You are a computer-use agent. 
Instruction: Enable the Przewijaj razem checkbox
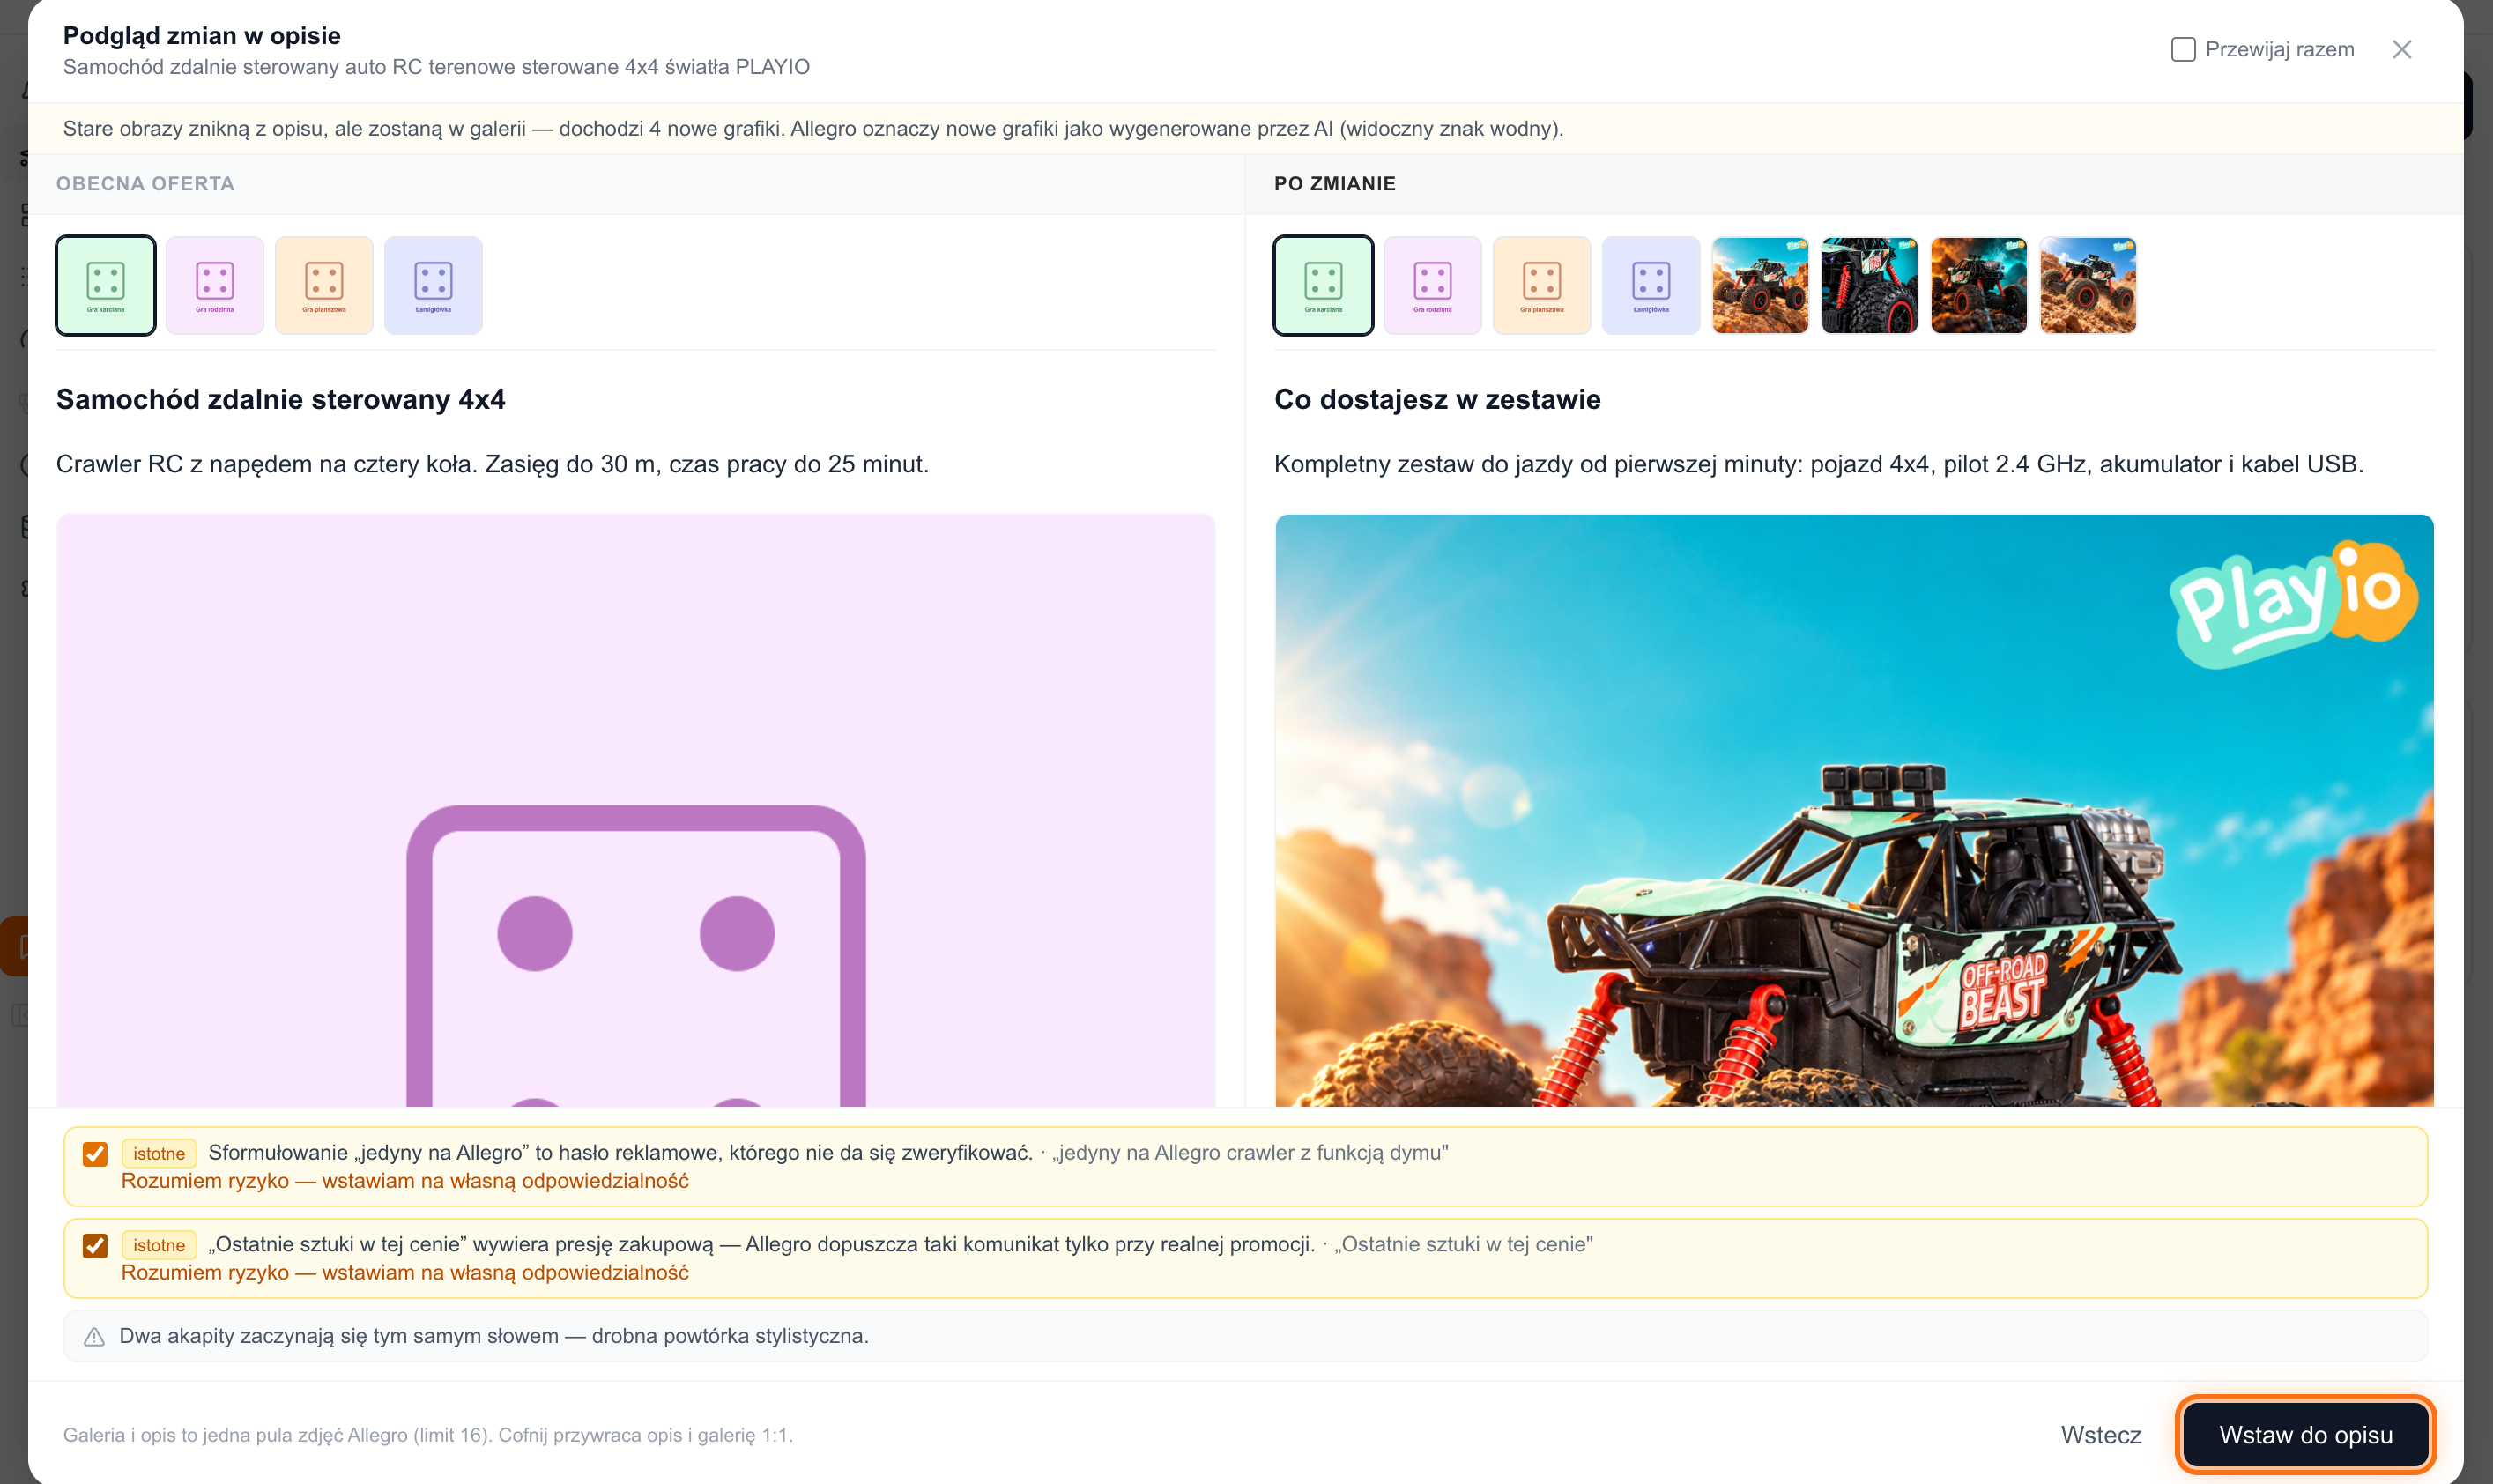coord(2183,49)
